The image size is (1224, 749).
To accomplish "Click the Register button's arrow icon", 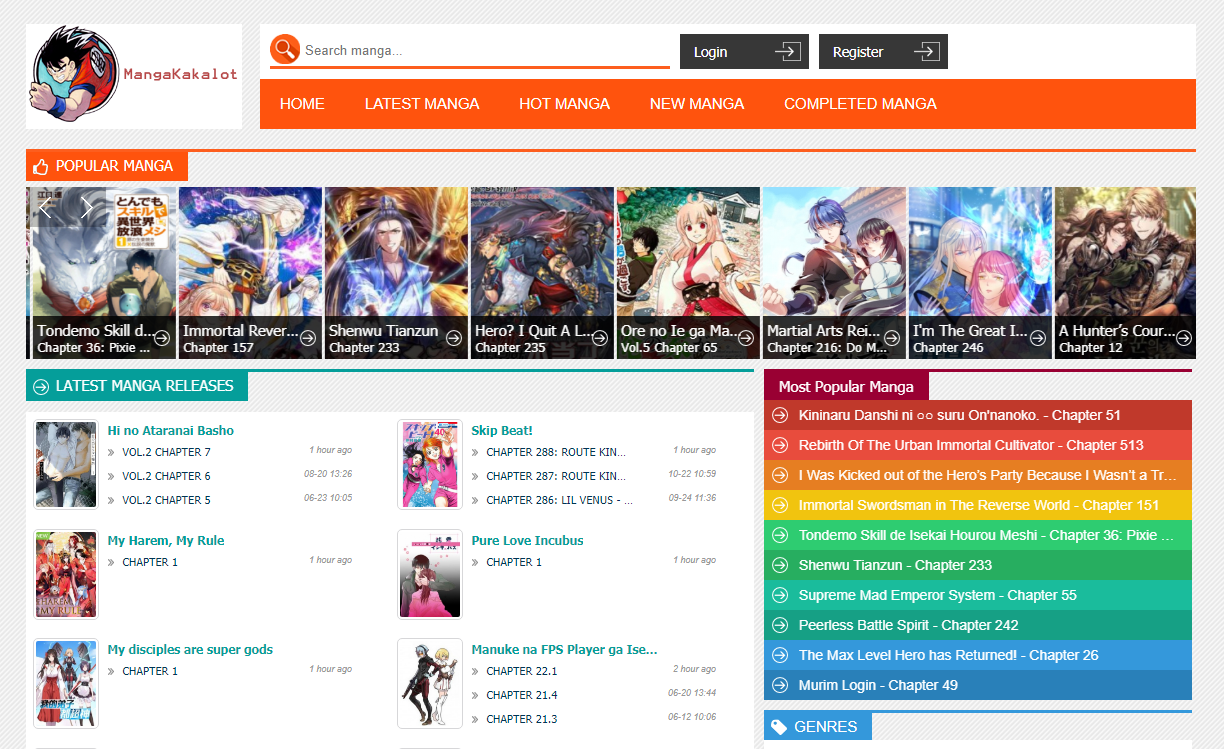I will [927, 51].
